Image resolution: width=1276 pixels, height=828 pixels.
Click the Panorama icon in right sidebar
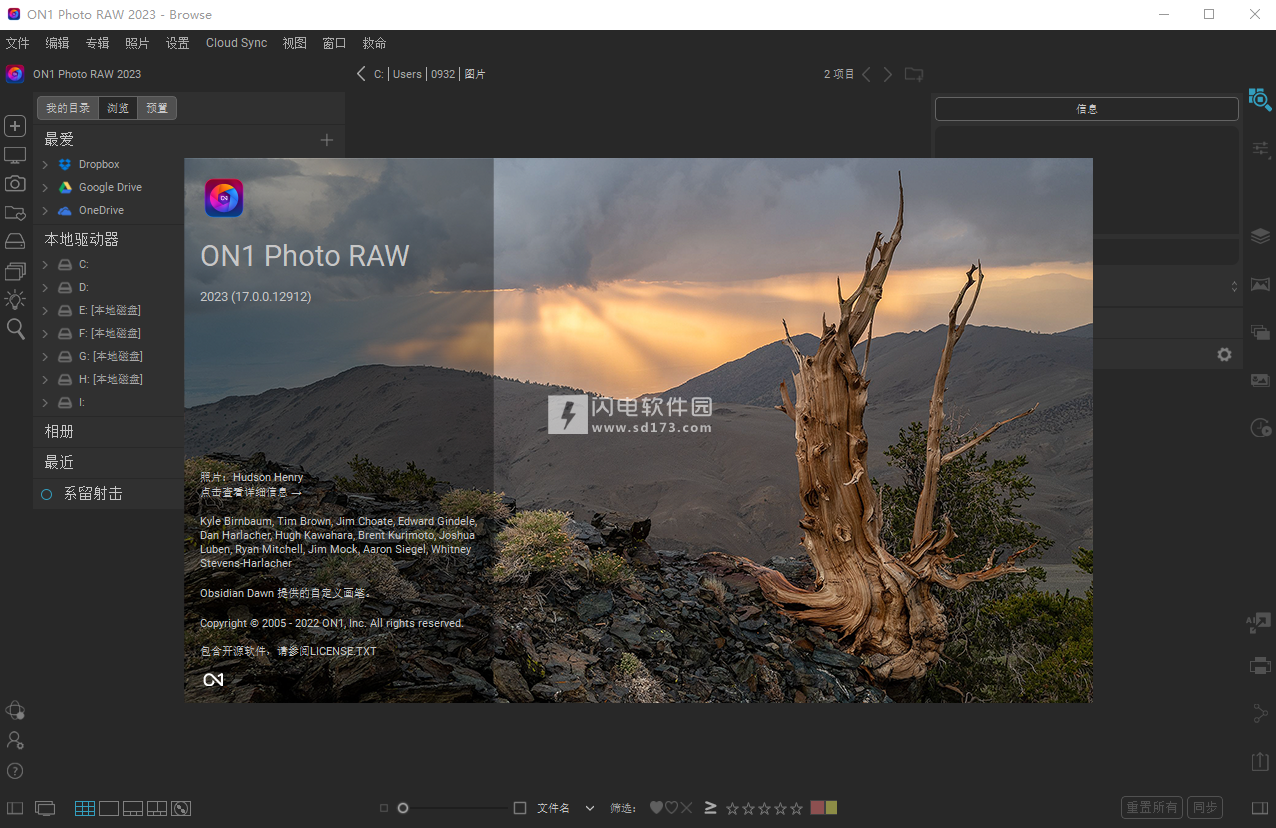(1260, 284)
